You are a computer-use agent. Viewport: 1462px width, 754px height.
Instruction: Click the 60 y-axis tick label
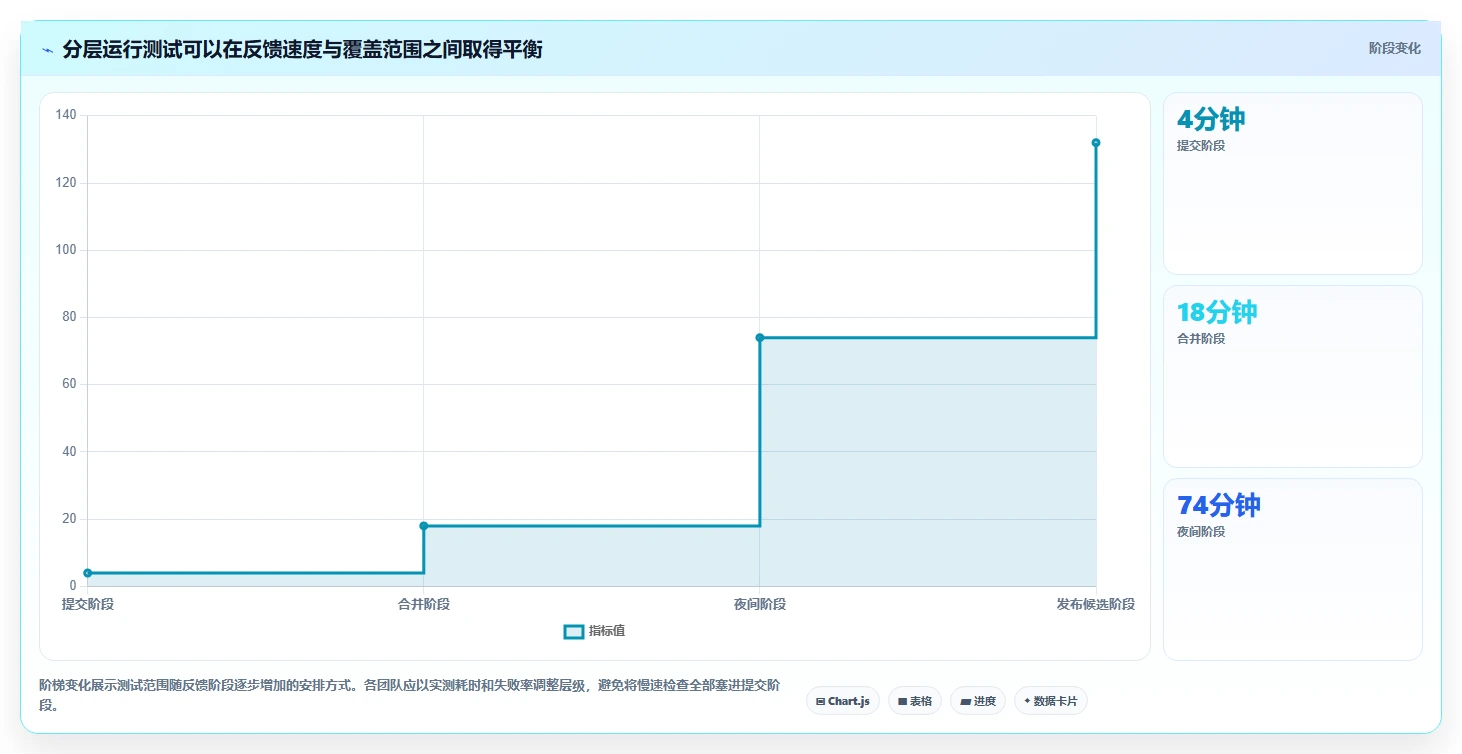[69, 384]
